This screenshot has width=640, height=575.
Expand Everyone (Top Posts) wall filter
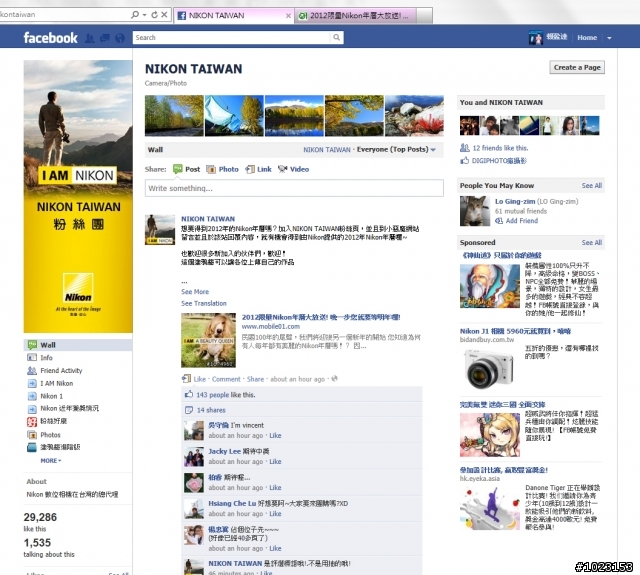pos(396,150)
